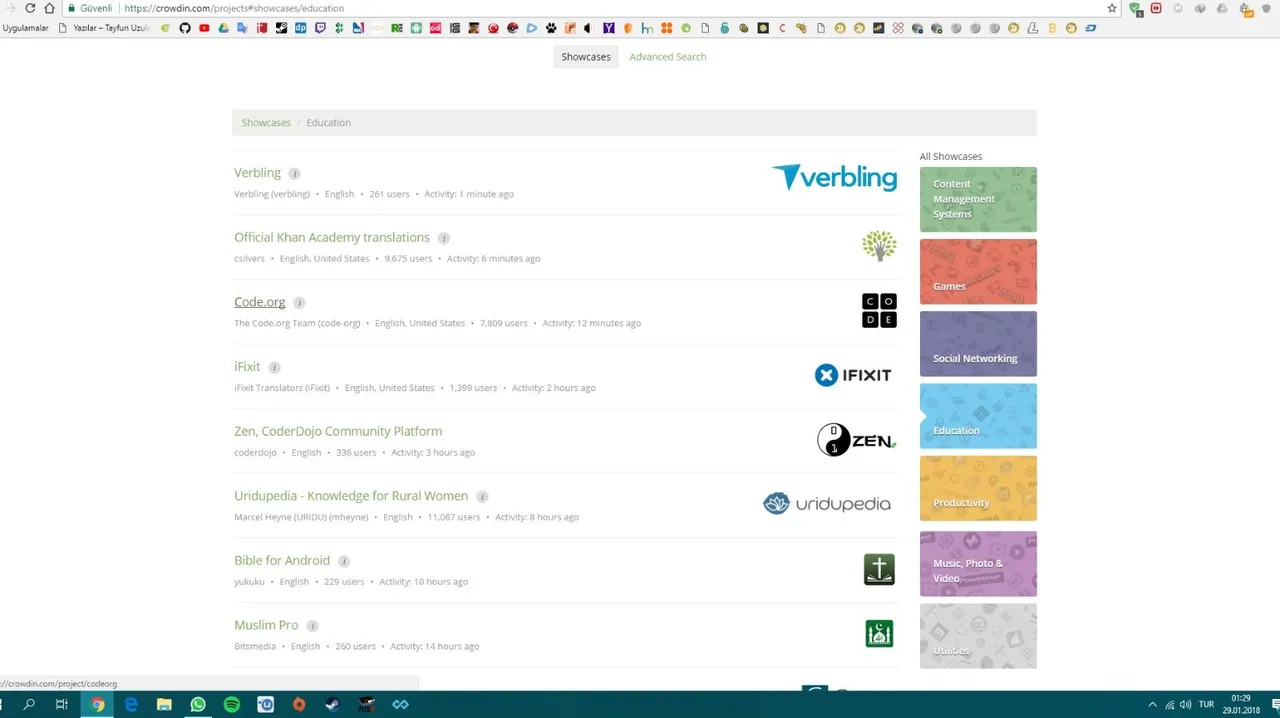Viewport: 1280px width, 718px height.
Task: Open the Uygulamalar apps bookmark
Action: 26,28
